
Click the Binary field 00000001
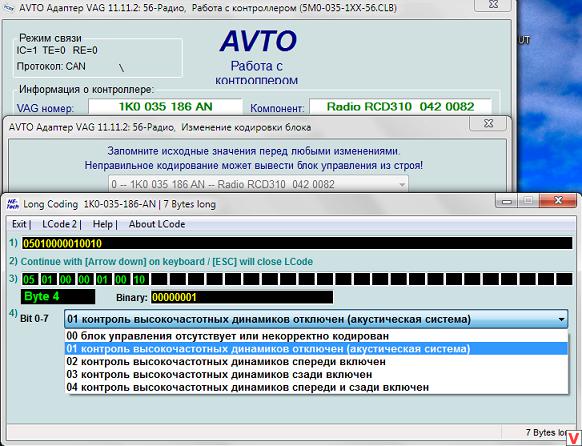(242, 297)
